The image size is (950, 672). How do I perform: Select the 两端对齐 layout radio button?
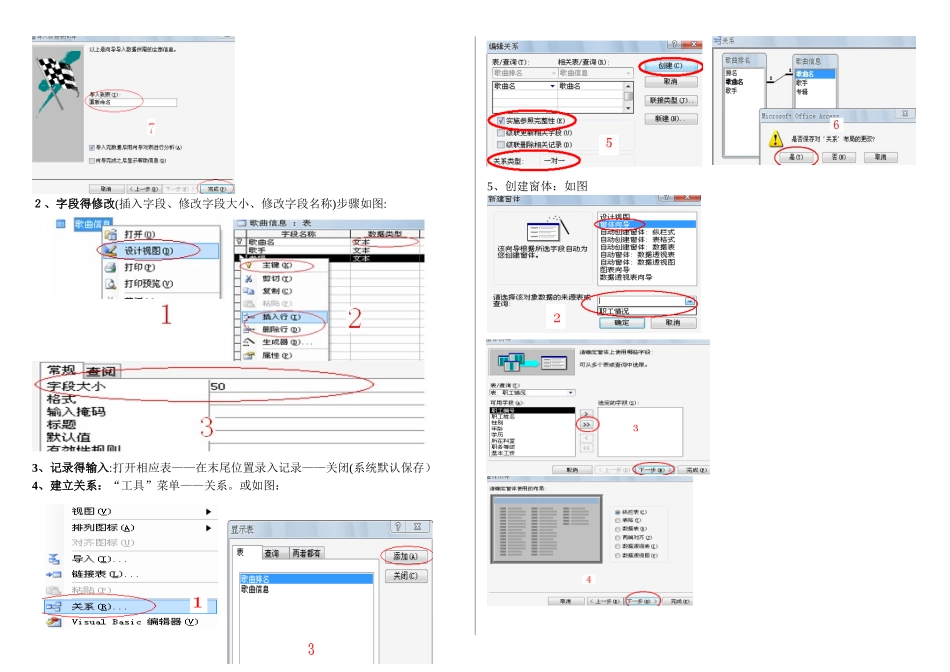point(618,537)
